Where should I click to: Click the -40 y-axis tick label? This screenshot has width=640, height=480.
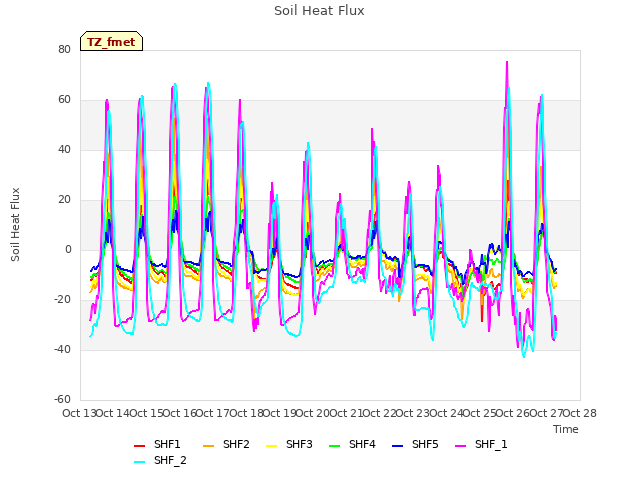pyautogui.click(x=63, y=349)
